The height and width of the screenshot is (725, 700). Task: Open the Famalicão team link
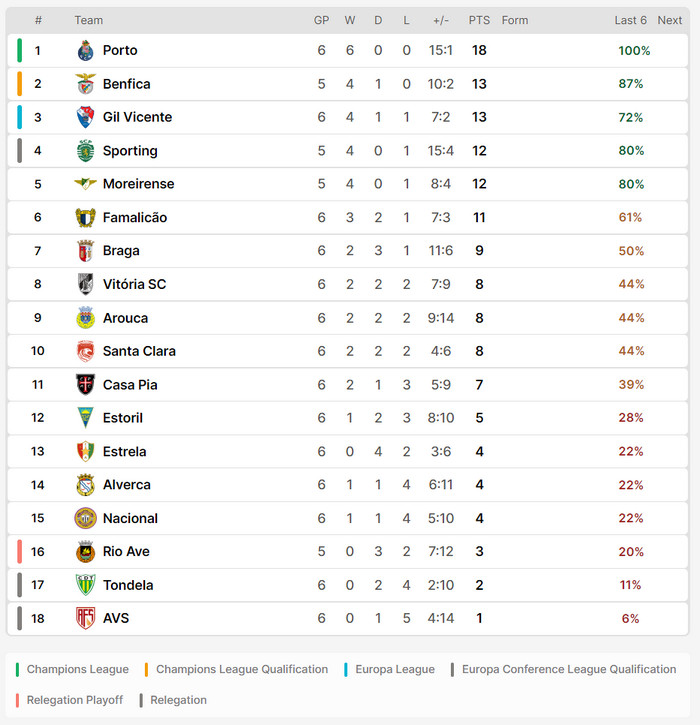[x=135, y=218]
